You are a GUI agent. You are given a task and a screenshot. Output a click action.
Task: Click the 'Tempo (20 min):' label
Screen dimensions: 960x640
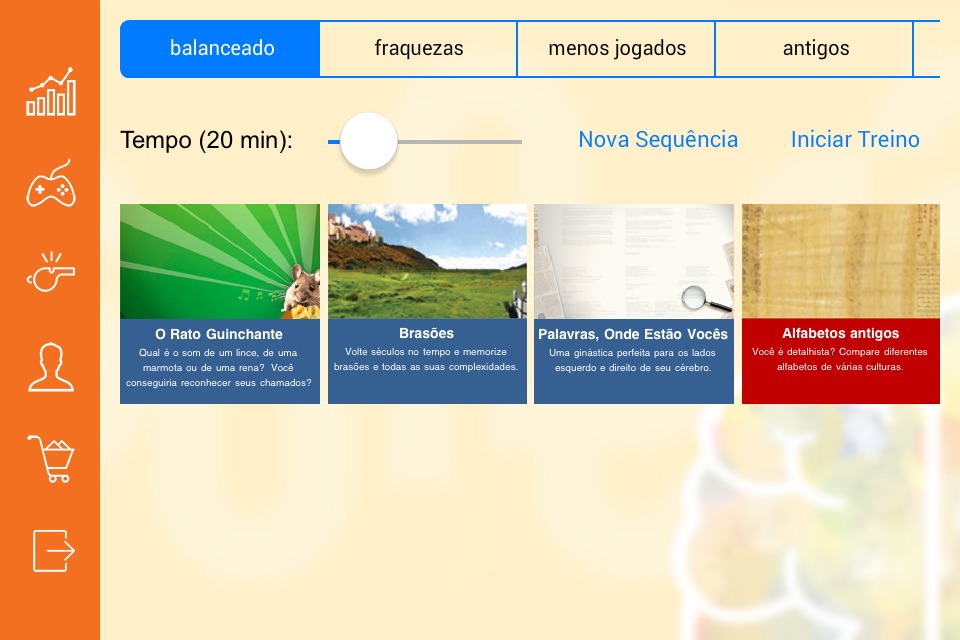tap(206, 140)
